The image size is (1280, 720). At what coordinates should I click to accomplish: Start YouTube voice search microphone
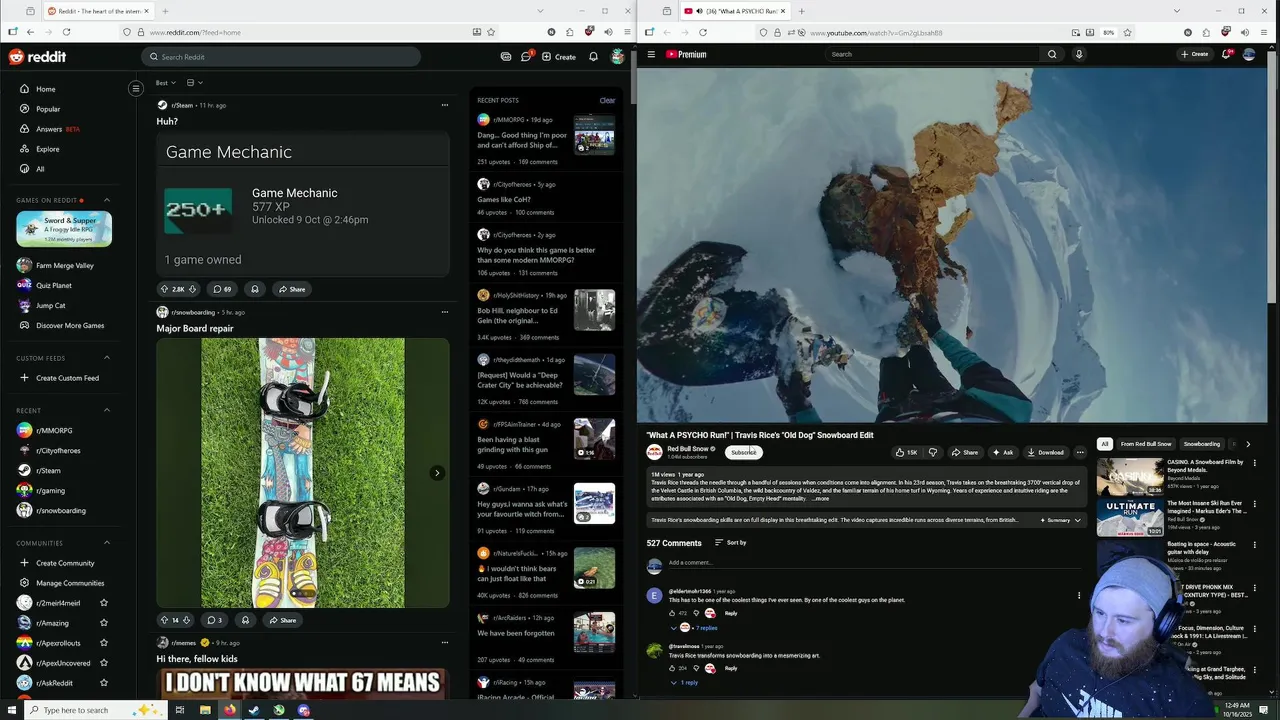click(1079, 54)
